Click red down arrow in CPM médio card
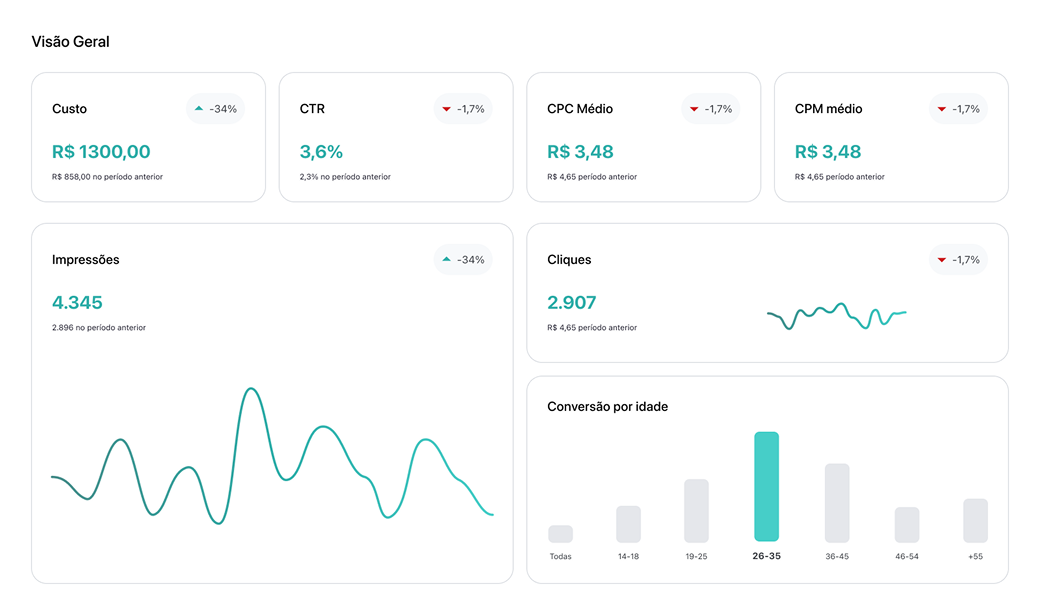 [x=941, y=108]
